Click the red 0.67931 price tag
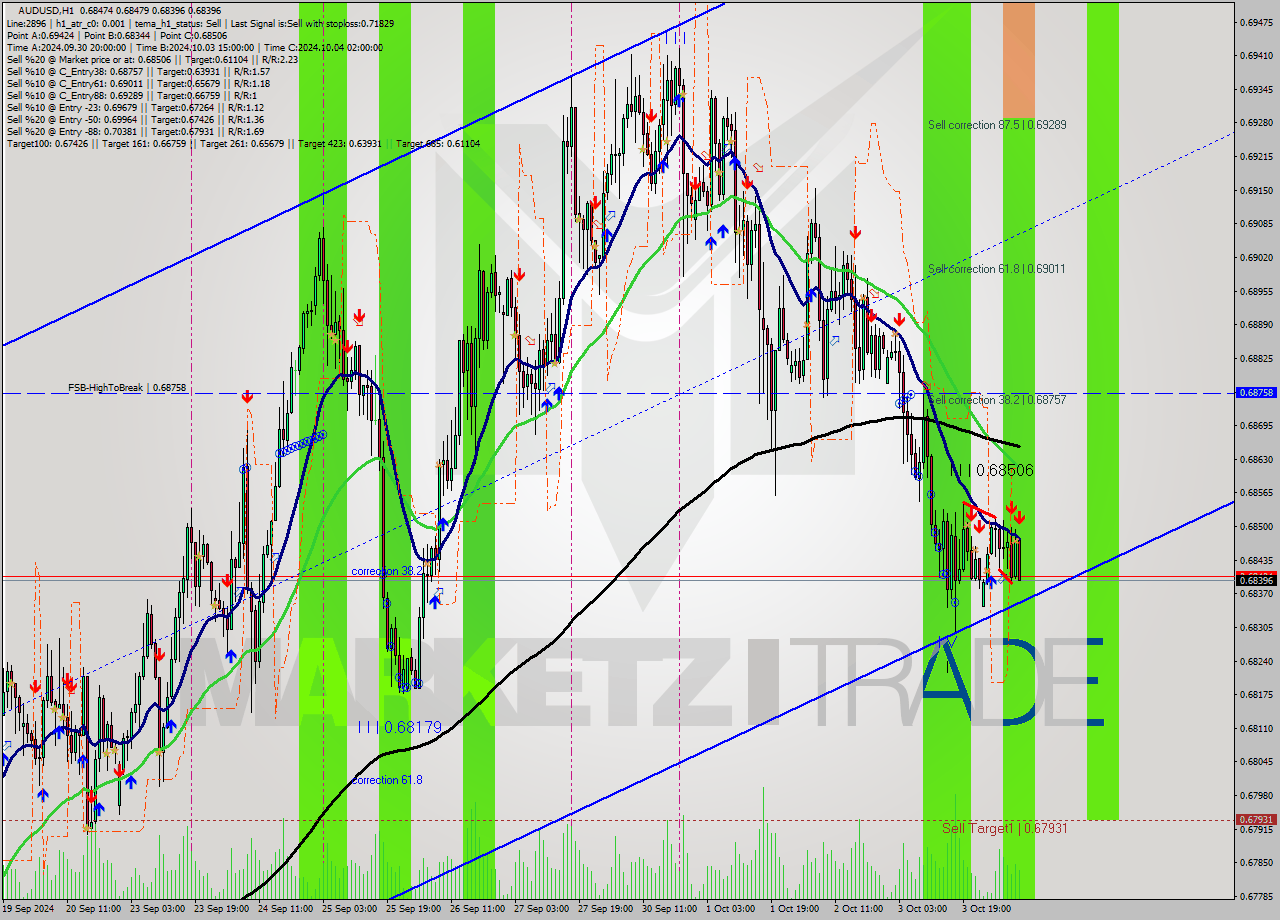The height and width of the screenshot is (920, 1280). tap(1256, 820)
